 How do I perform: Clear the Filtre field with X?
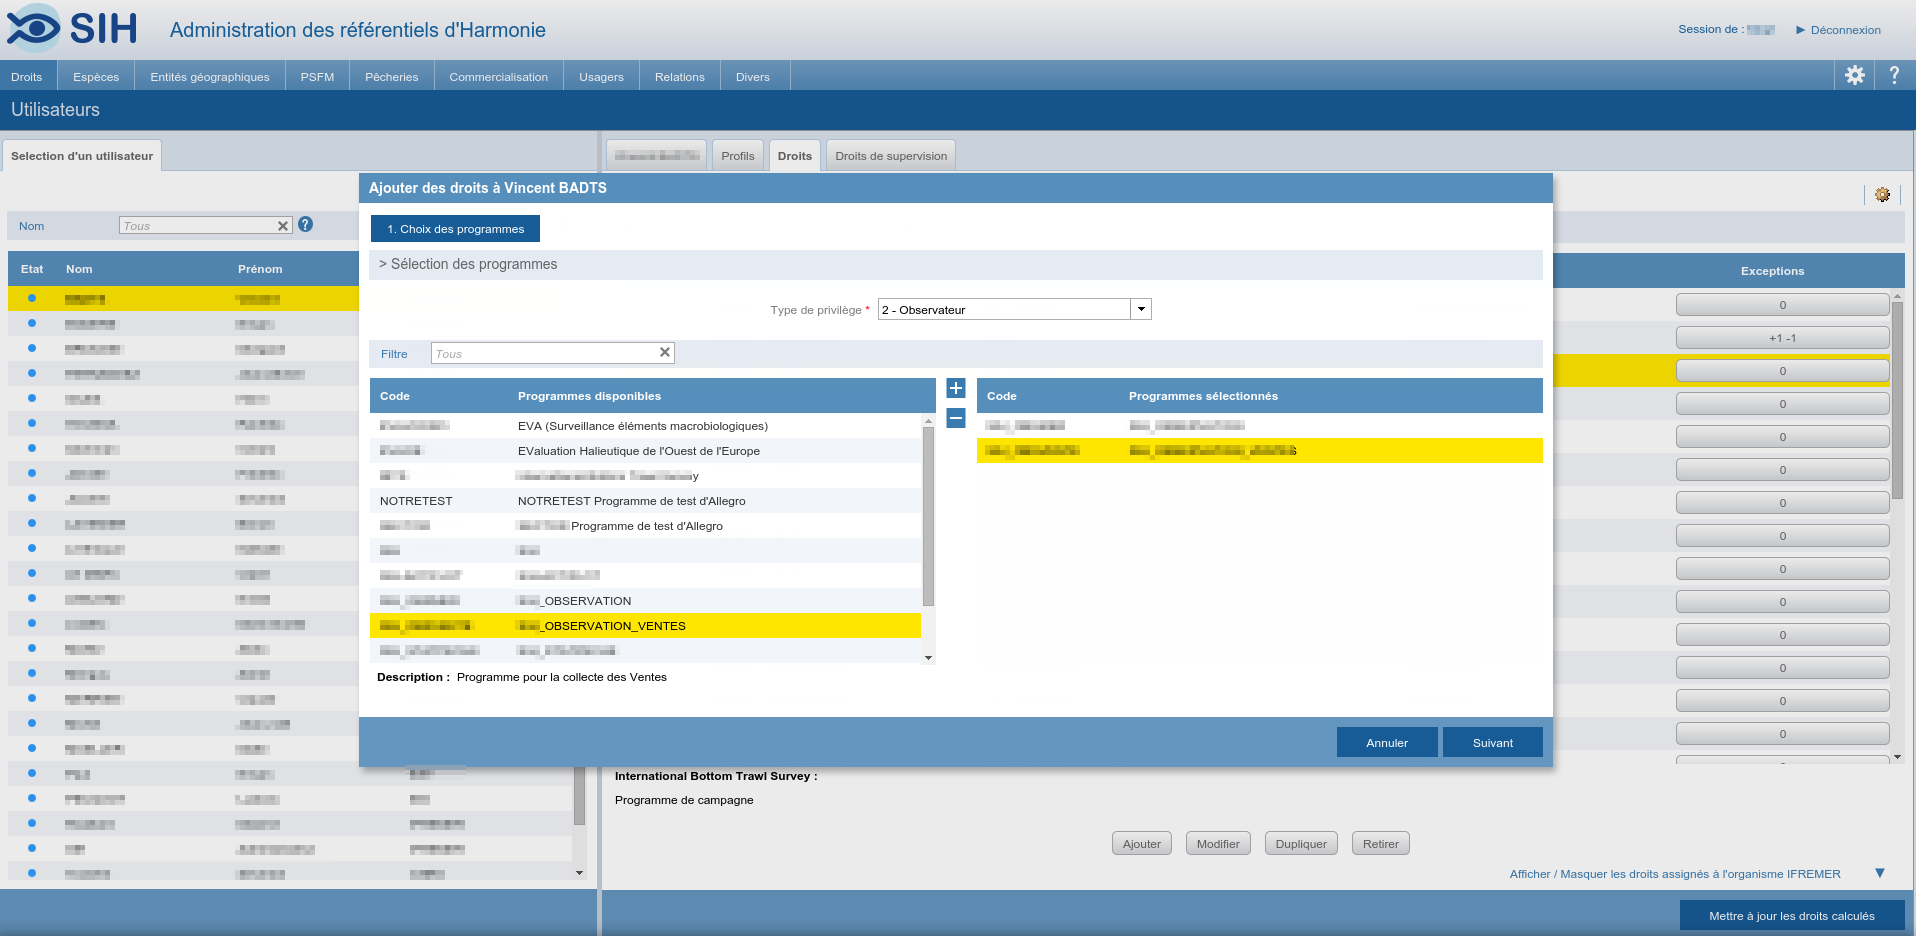tap(664, 352)
